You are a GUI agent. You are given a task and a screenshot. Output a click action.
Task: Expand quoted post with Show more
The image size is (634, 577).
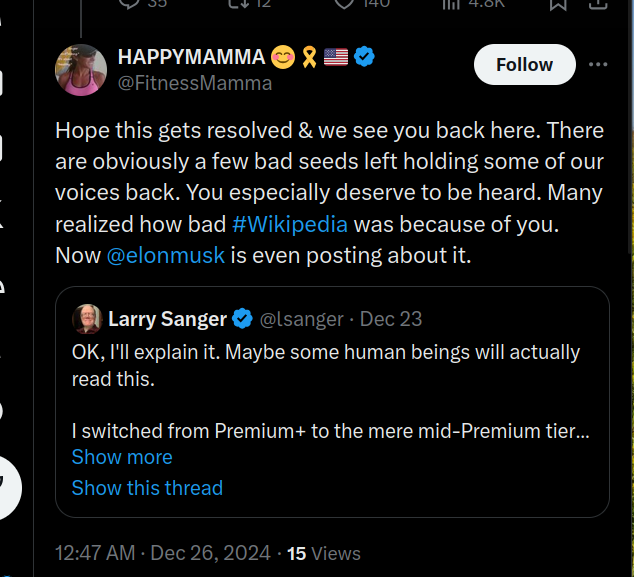point(122,457)
